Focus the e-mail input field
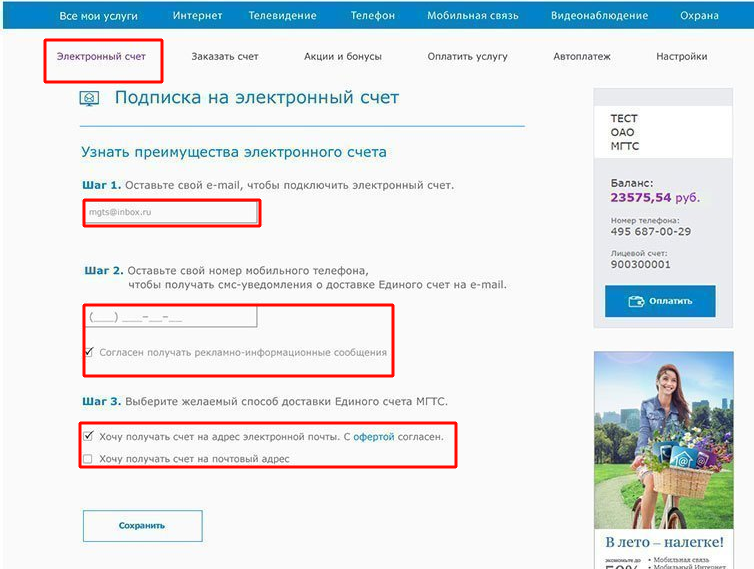This screenshot has width=754, height=569. coord(172,212)
